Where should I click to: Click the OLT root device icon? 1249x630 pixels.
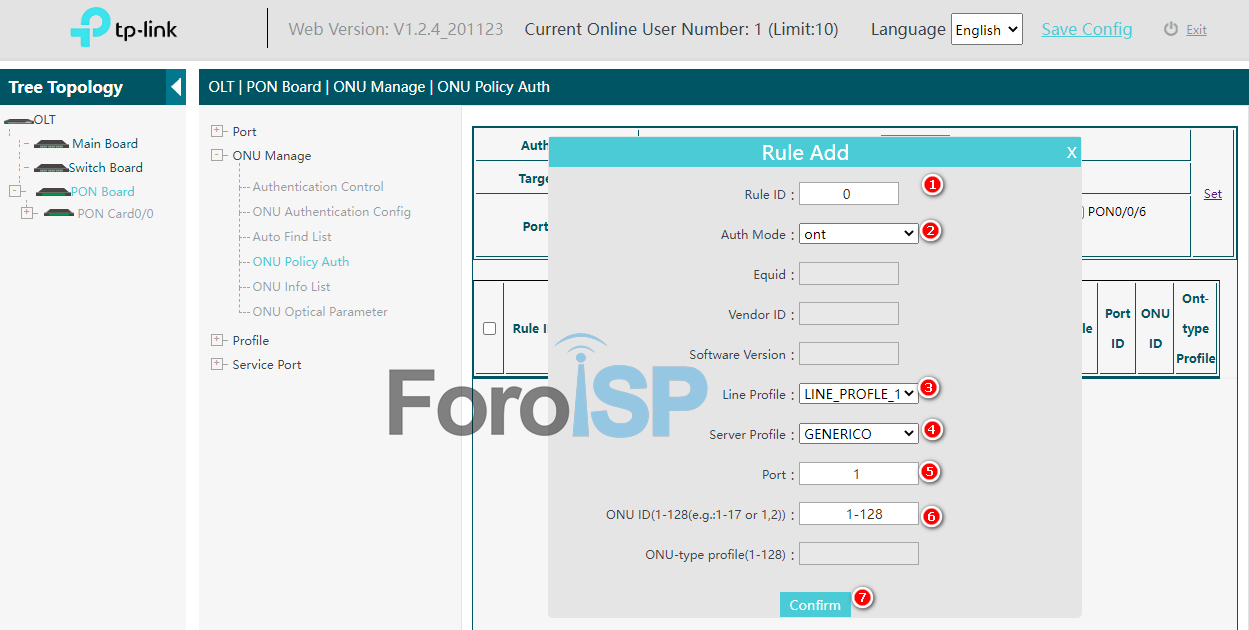[x=18, y=120]
